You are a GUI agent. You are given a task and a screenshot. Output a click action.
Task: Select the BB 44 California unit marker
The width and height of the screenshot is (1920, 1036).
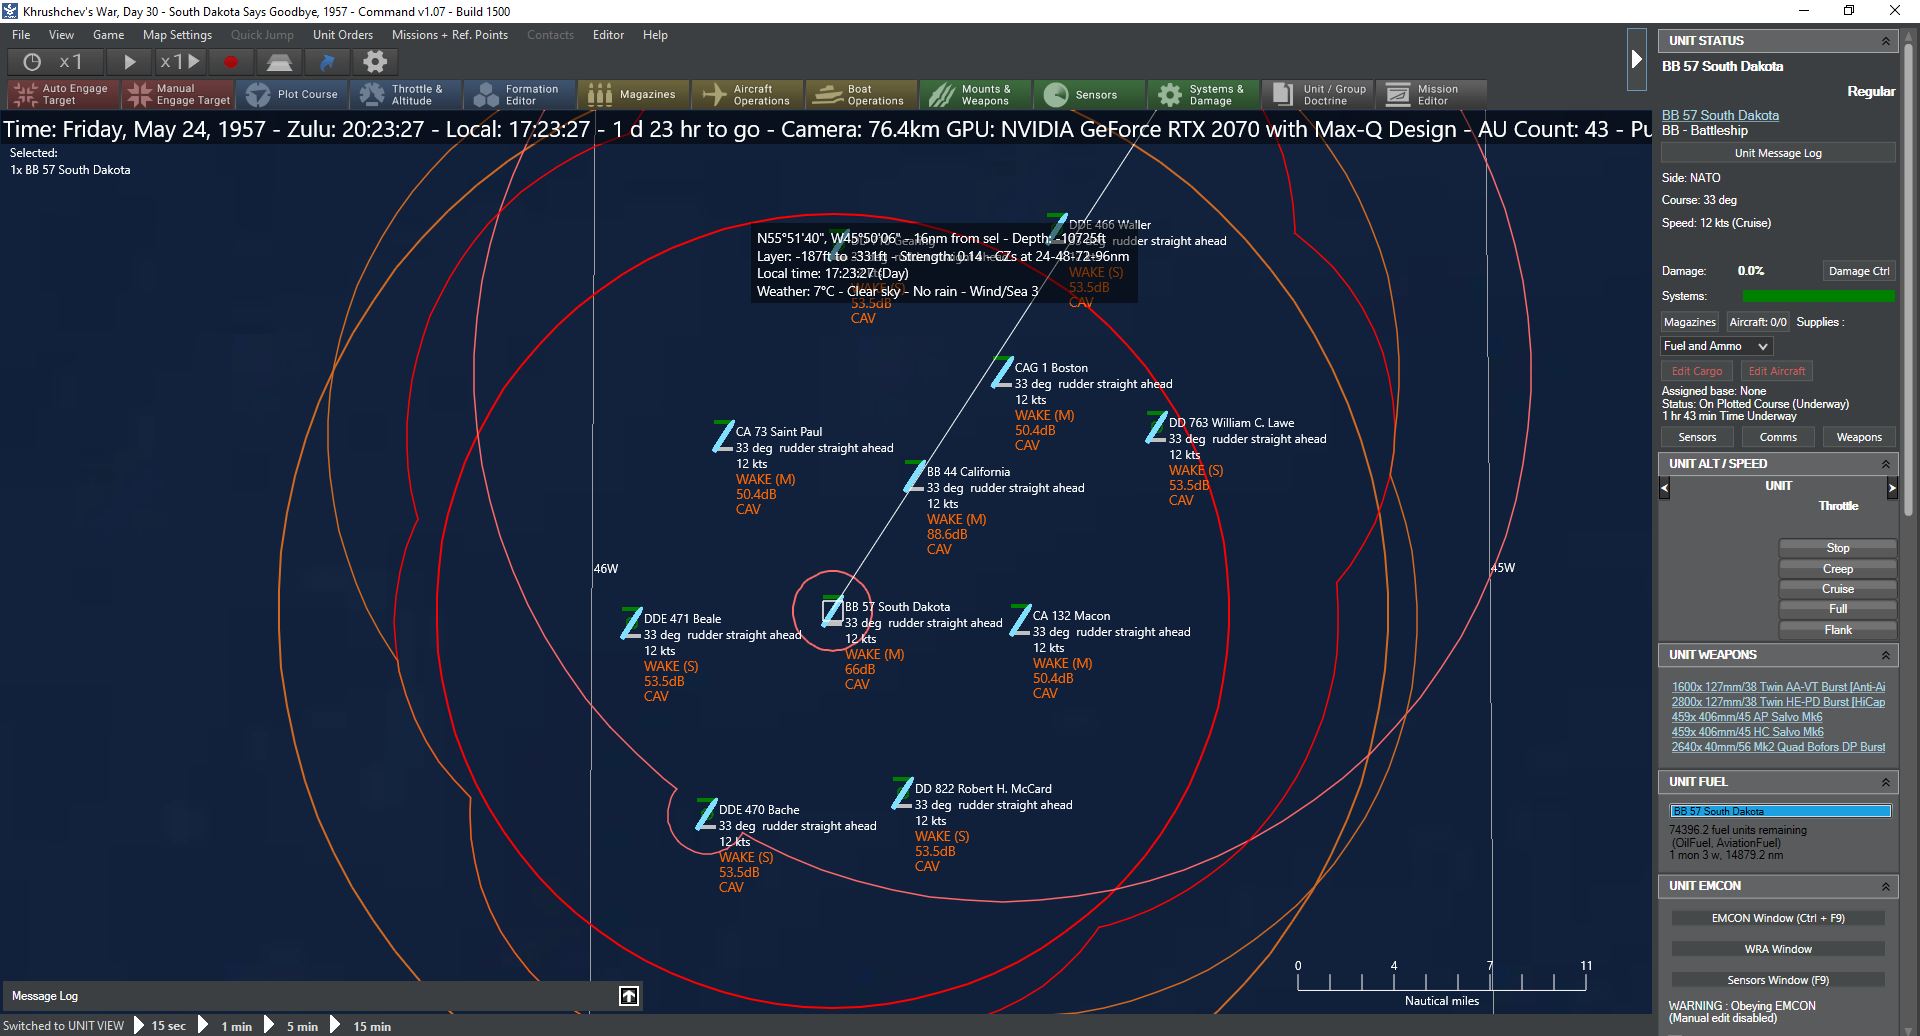914,476
